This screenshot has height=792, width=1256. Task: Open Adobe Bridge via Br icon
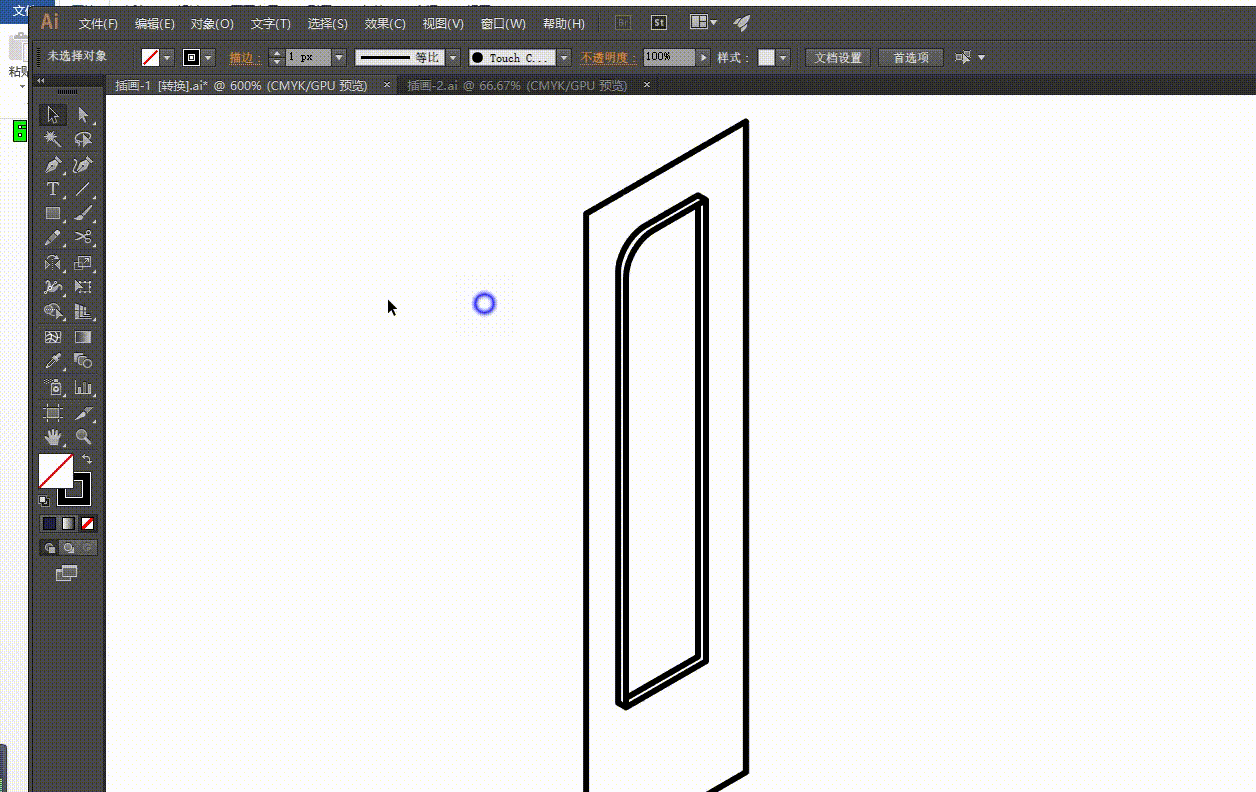pyautogui.click(x=624, y=22)
